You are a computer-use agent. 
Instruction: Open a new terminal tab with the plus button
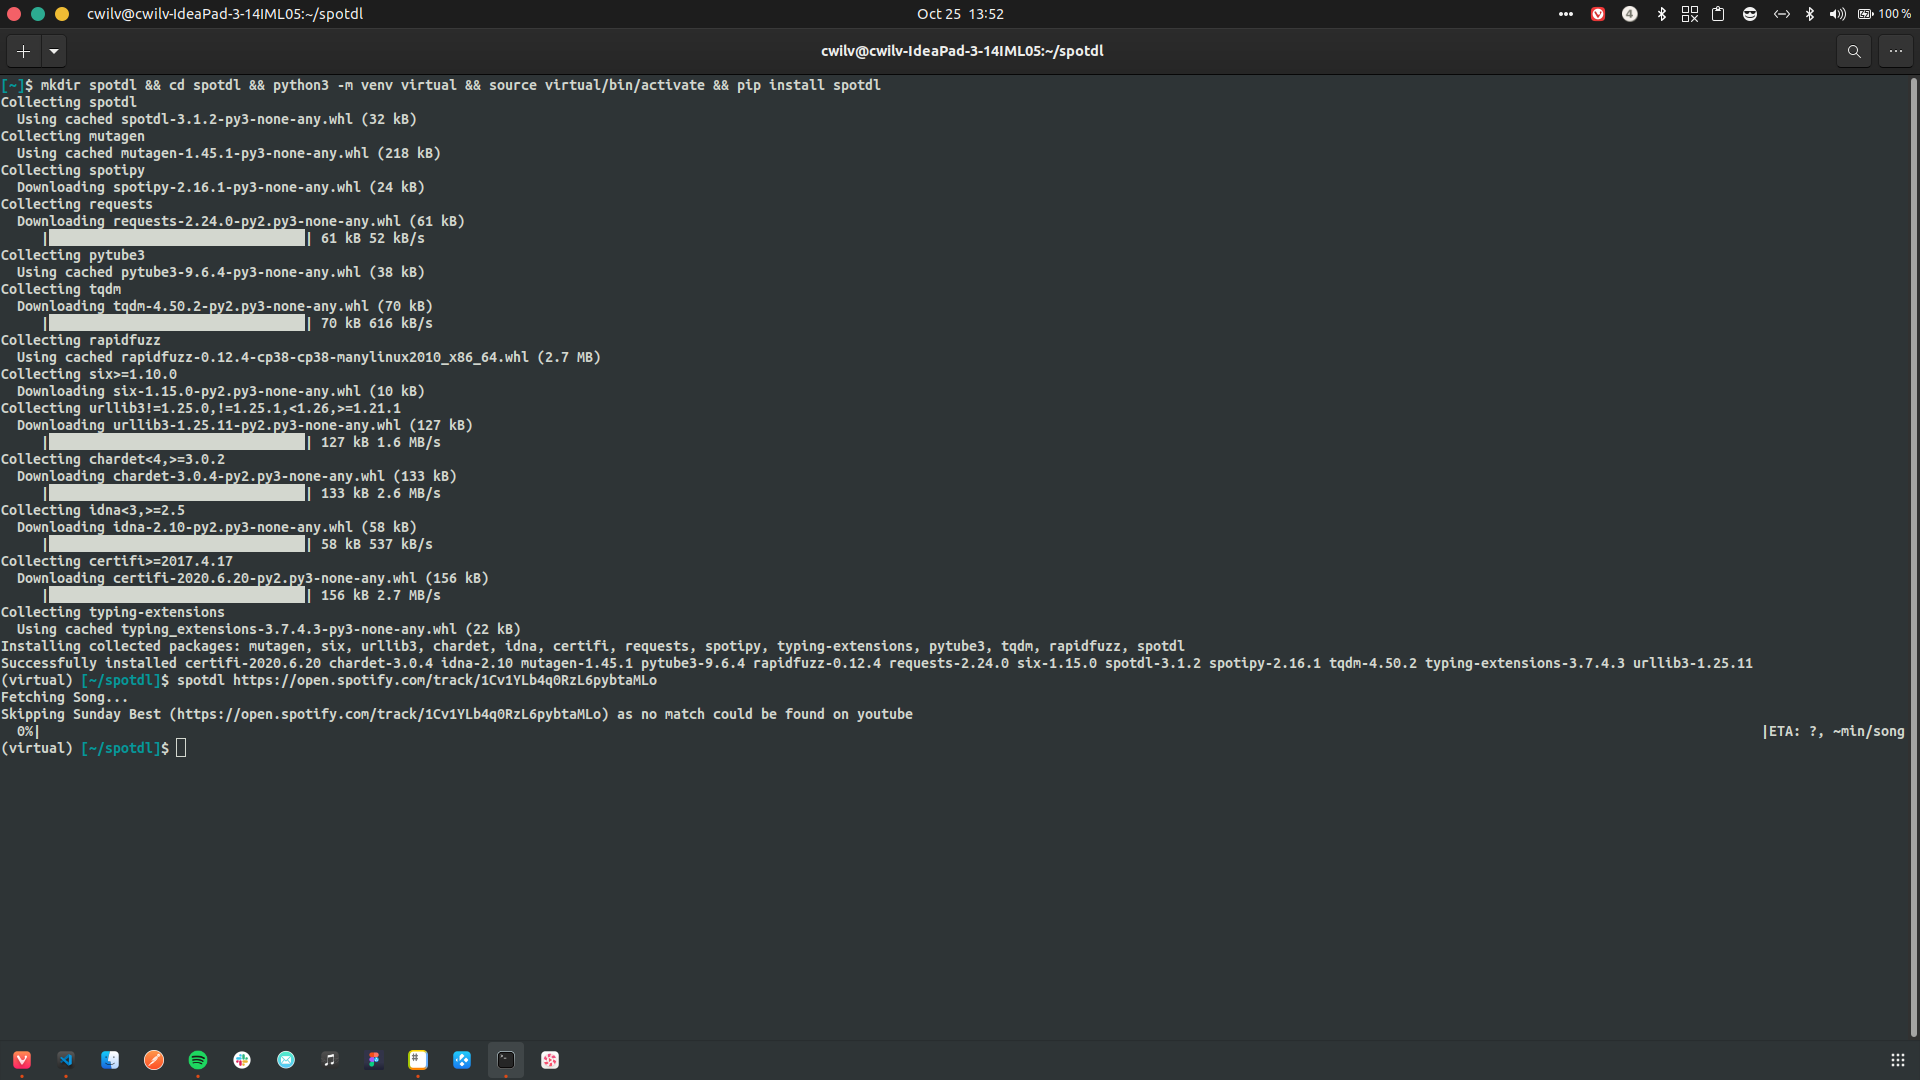pyautogui.click(x=23, y=51)
